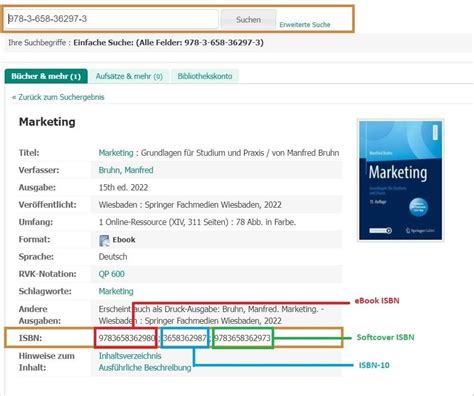
Task: Switch to the Bücher & mehr tab
Action: pos(46,76)
